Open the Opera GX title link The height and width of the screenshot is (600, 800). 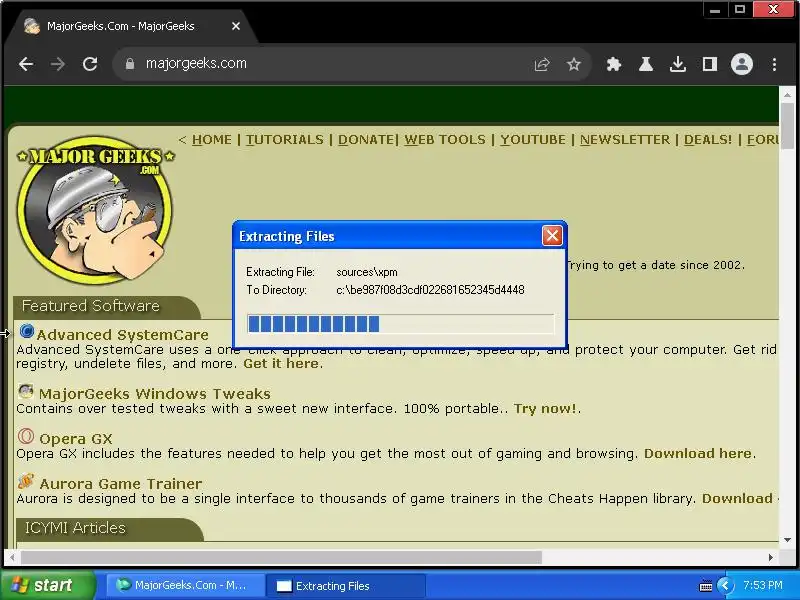(x=76, y=439)
